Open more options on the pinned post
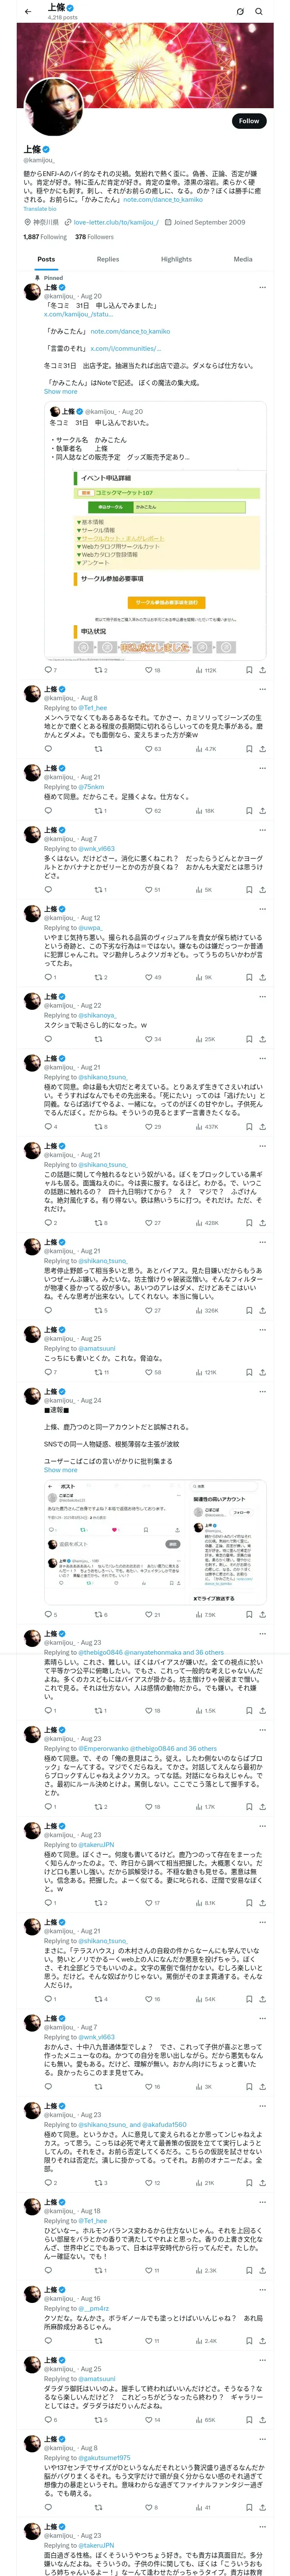 (262, 287)
